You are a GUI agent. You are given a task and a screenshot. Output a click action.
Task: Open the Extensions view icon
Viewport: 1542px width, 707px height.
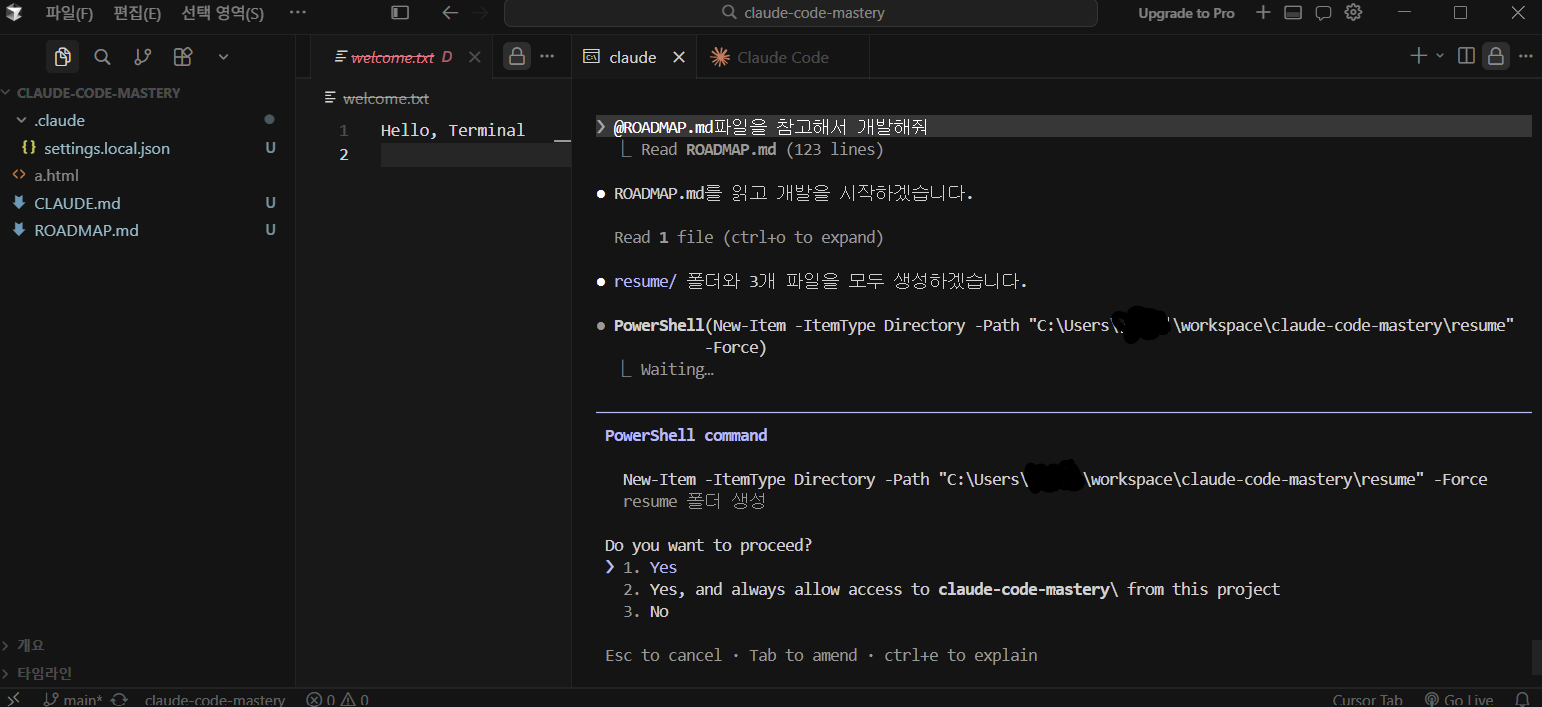[x=183, y=57]
